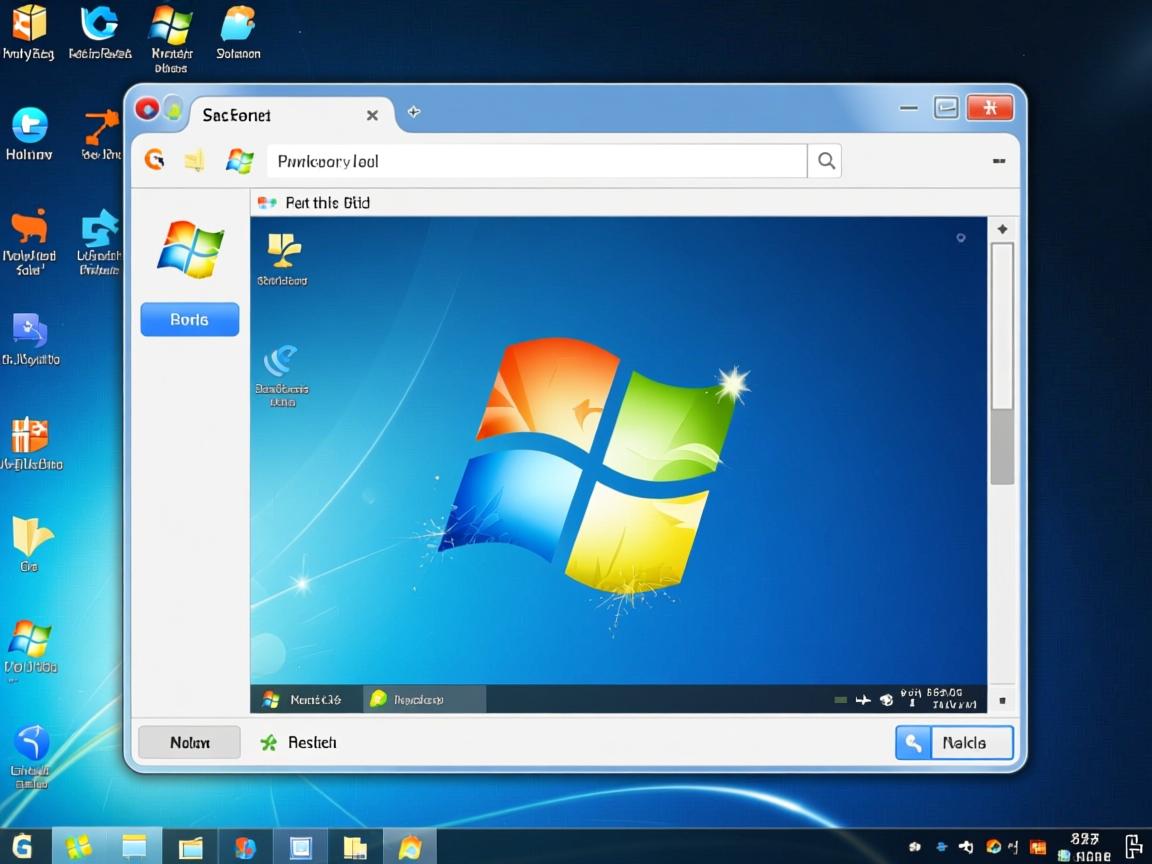Click the yellow folder icon beside address bar
The width and height of the screenshot is (1152, 864).
point(195,160)
